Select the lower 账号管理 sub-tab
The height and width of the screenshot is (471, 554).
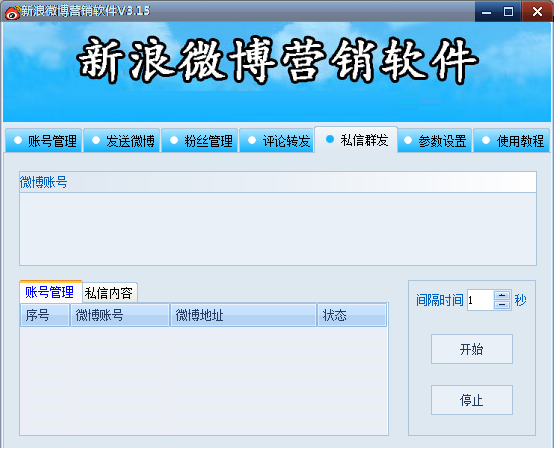51,292
